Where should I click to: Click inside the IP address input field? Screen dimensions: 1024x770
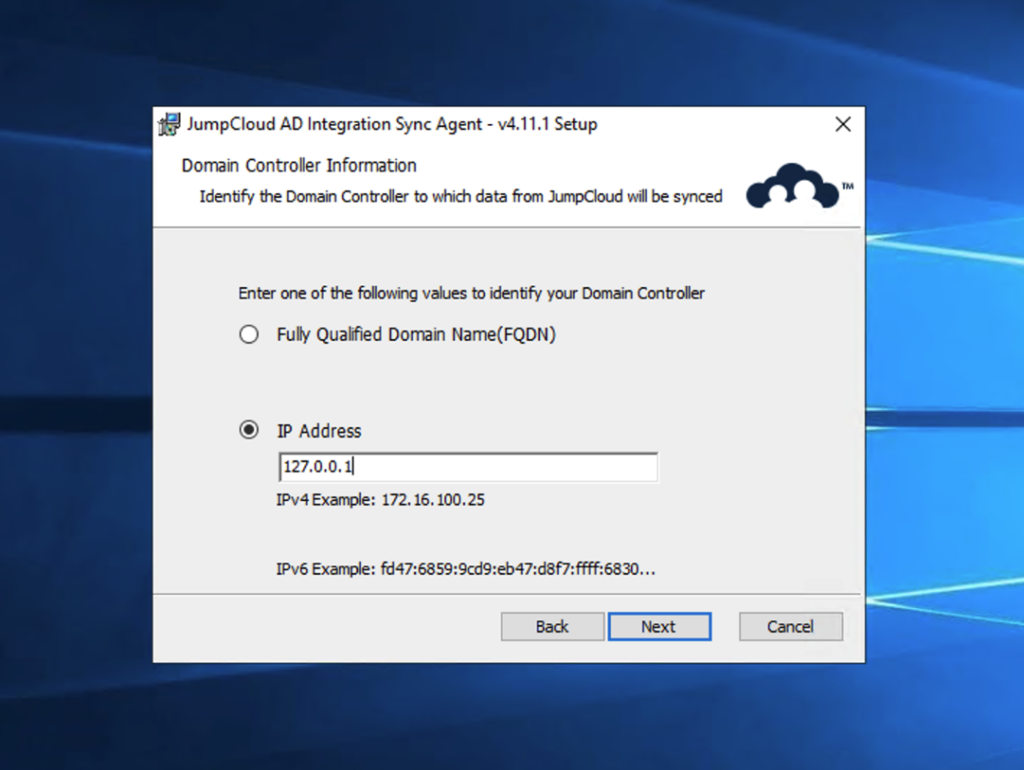coord(468,466)
